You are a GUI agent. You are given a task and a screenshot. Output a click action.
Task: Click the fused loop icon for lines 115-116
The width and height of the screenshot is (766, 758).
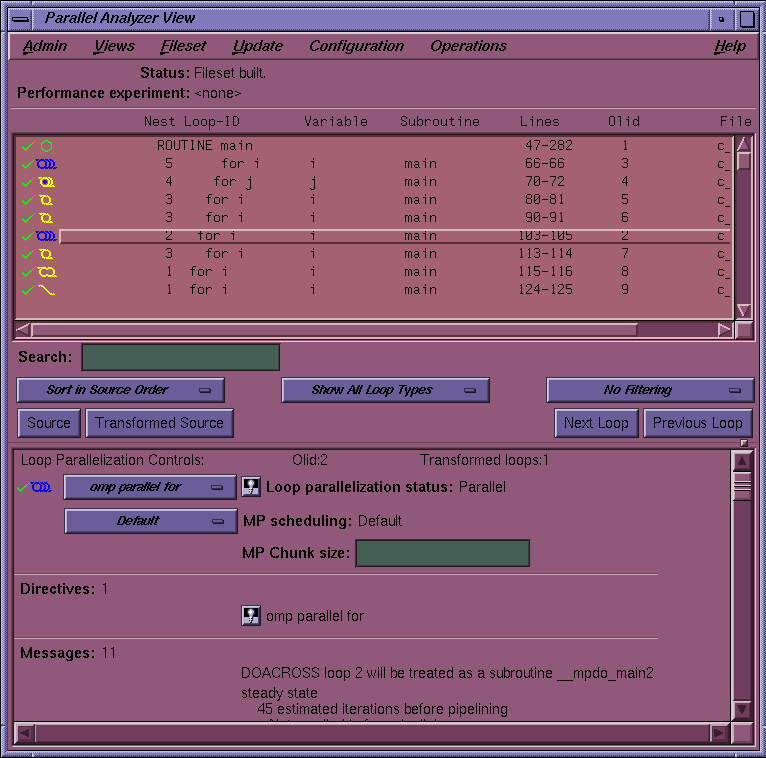pyautogui.click(x=47, y=272)
